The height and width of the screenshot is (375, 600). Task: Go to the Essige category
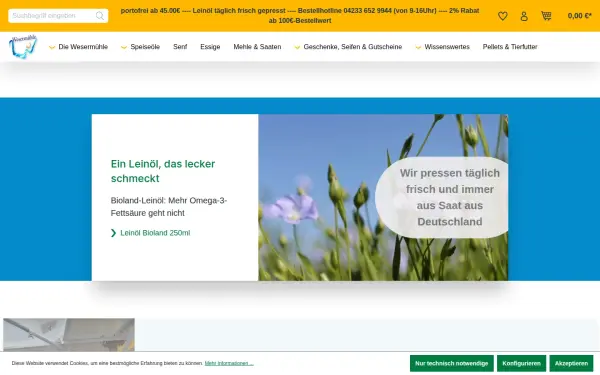(210, 47)
